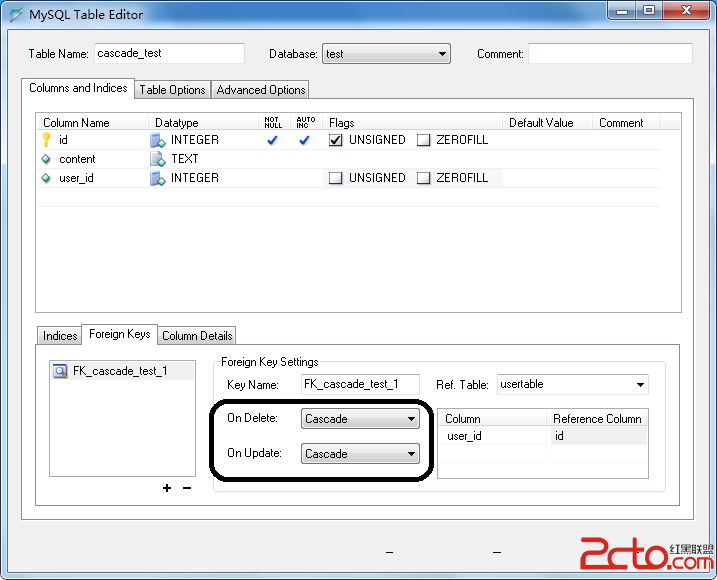Image resolution: width=717 pixels, height=580 pixels.
Task: Open the Ref. Table dropdown showing usertable
Action: point(573,384)
